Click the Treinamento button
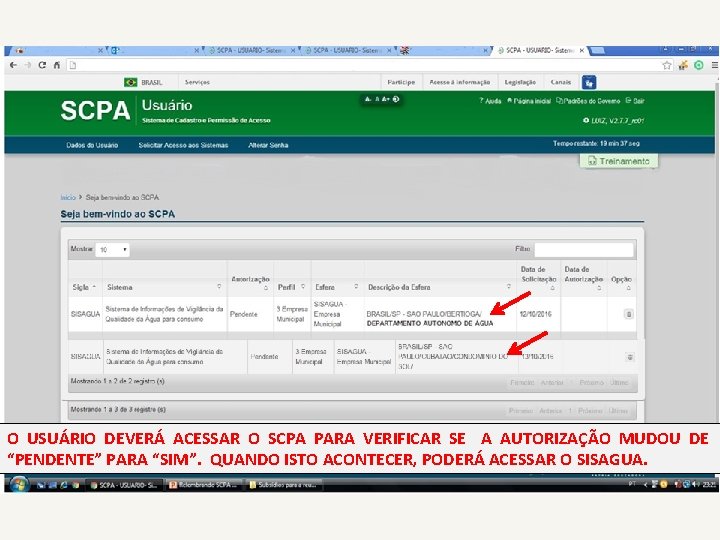This screenshot has height=540, width=720. (619, 161)
